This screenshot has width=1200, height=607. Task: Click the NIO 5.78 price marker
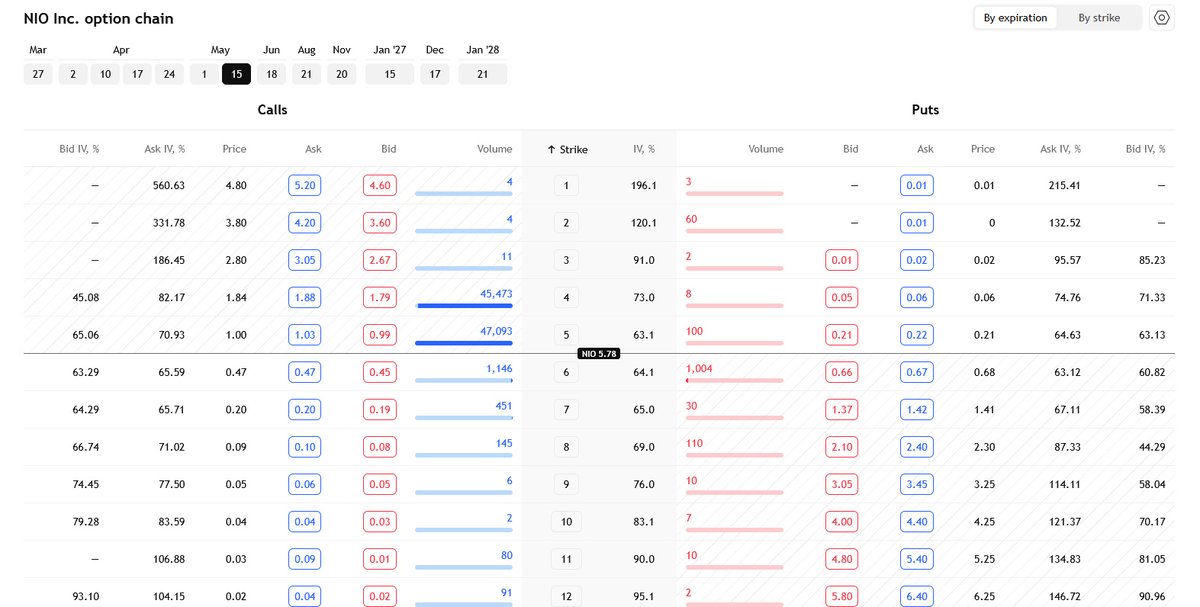tap(599, 354)
